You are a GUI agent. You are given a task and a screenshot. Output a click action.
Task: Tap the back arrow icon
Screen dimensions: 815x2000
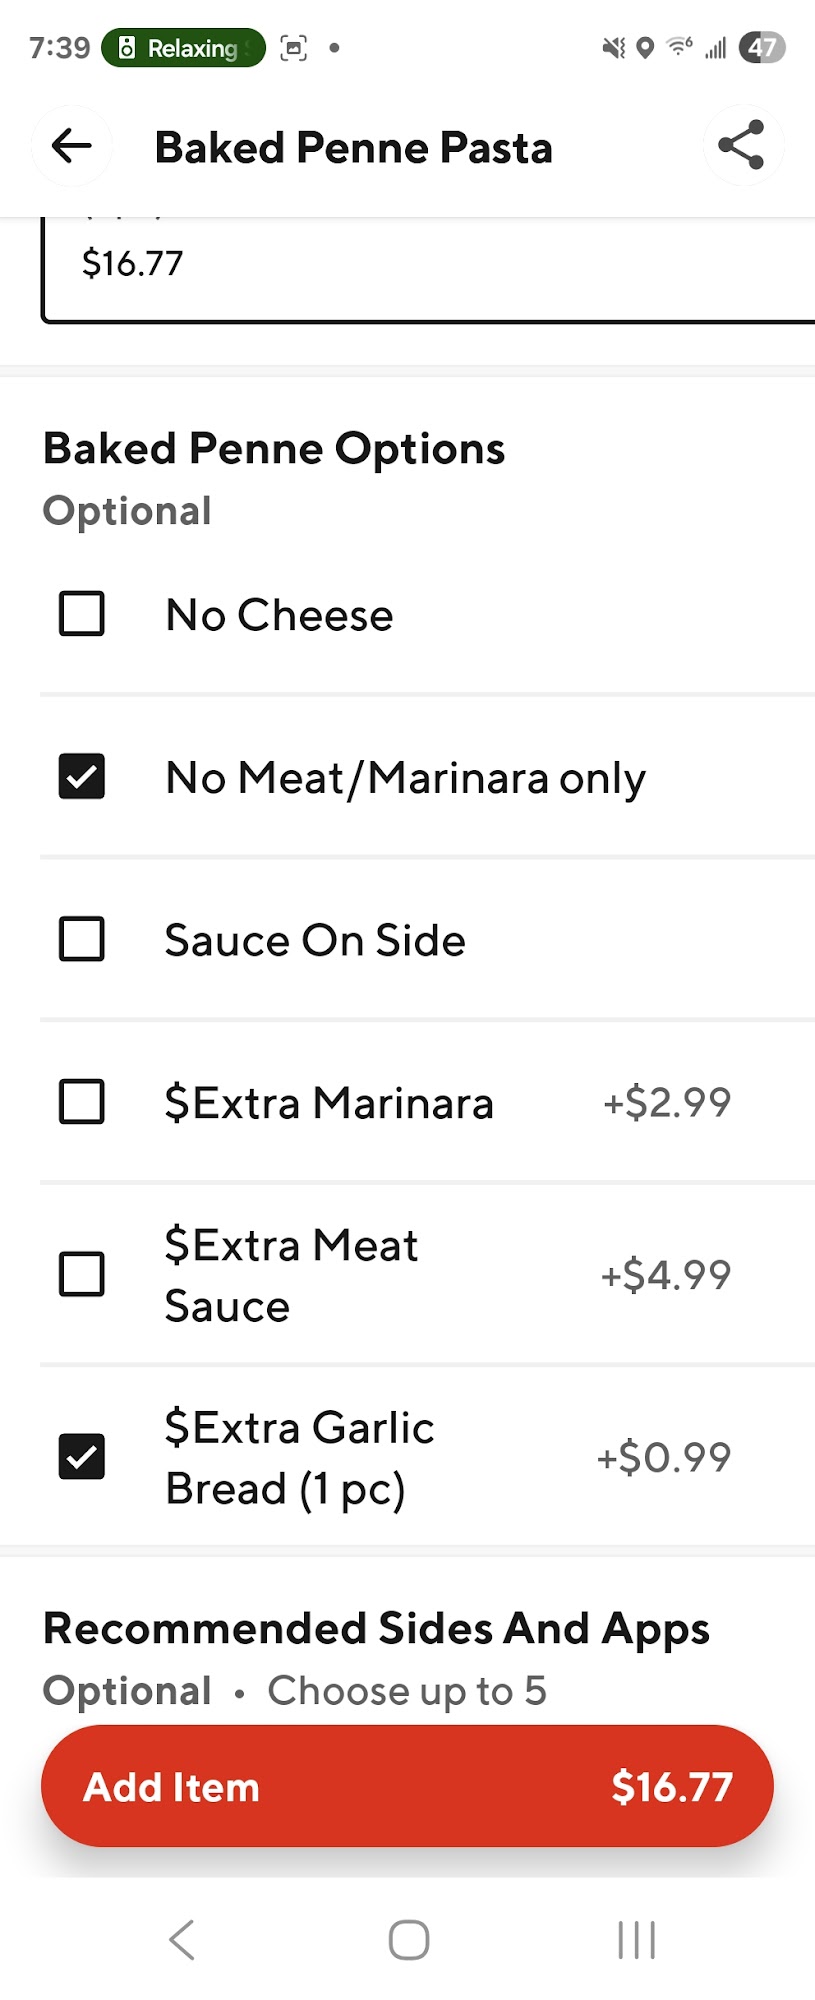coord(71,146)
